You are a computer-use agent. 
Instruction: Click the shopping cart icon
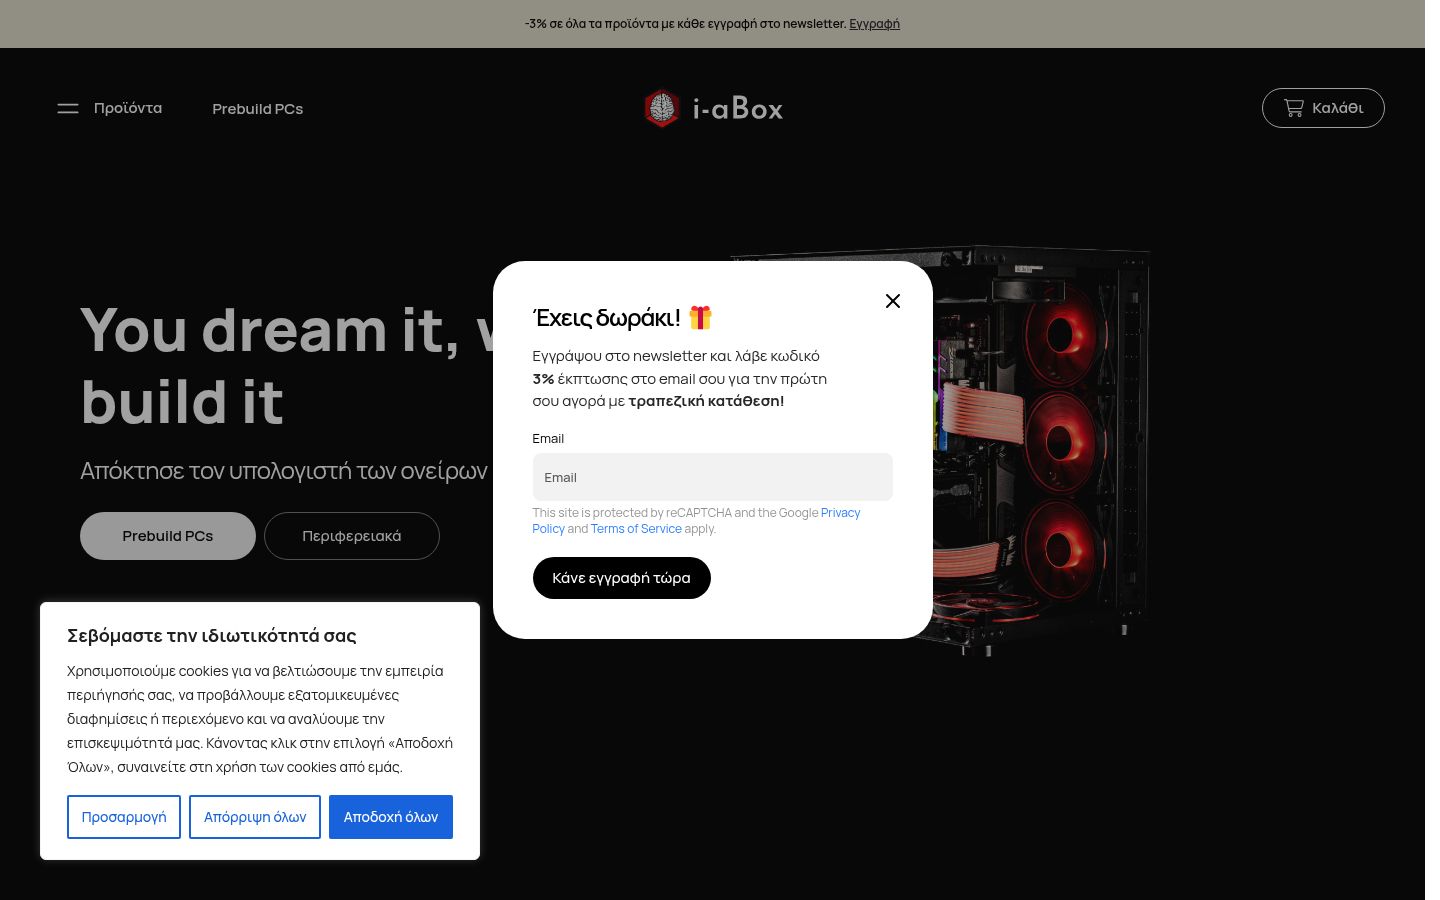click(x=1294, y=108)
